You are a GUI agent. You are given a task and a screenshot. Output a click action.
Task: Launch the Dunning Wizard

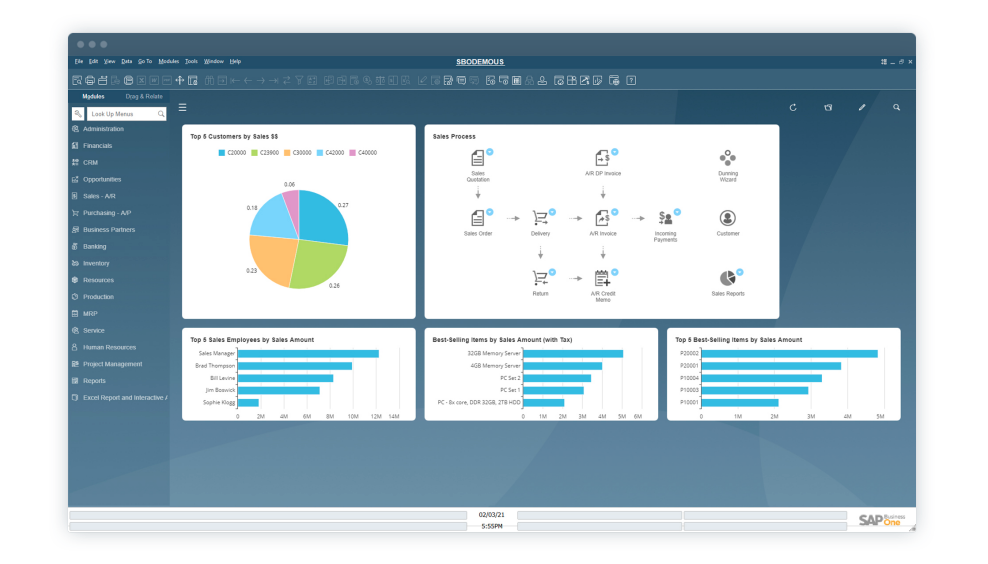727,159
